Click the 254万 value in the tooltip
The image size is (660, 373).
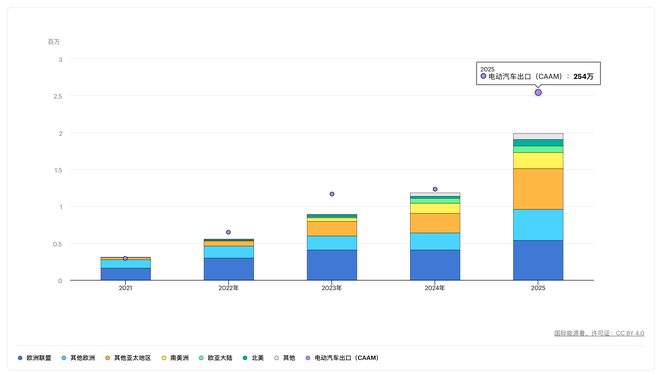click(583, 77)
